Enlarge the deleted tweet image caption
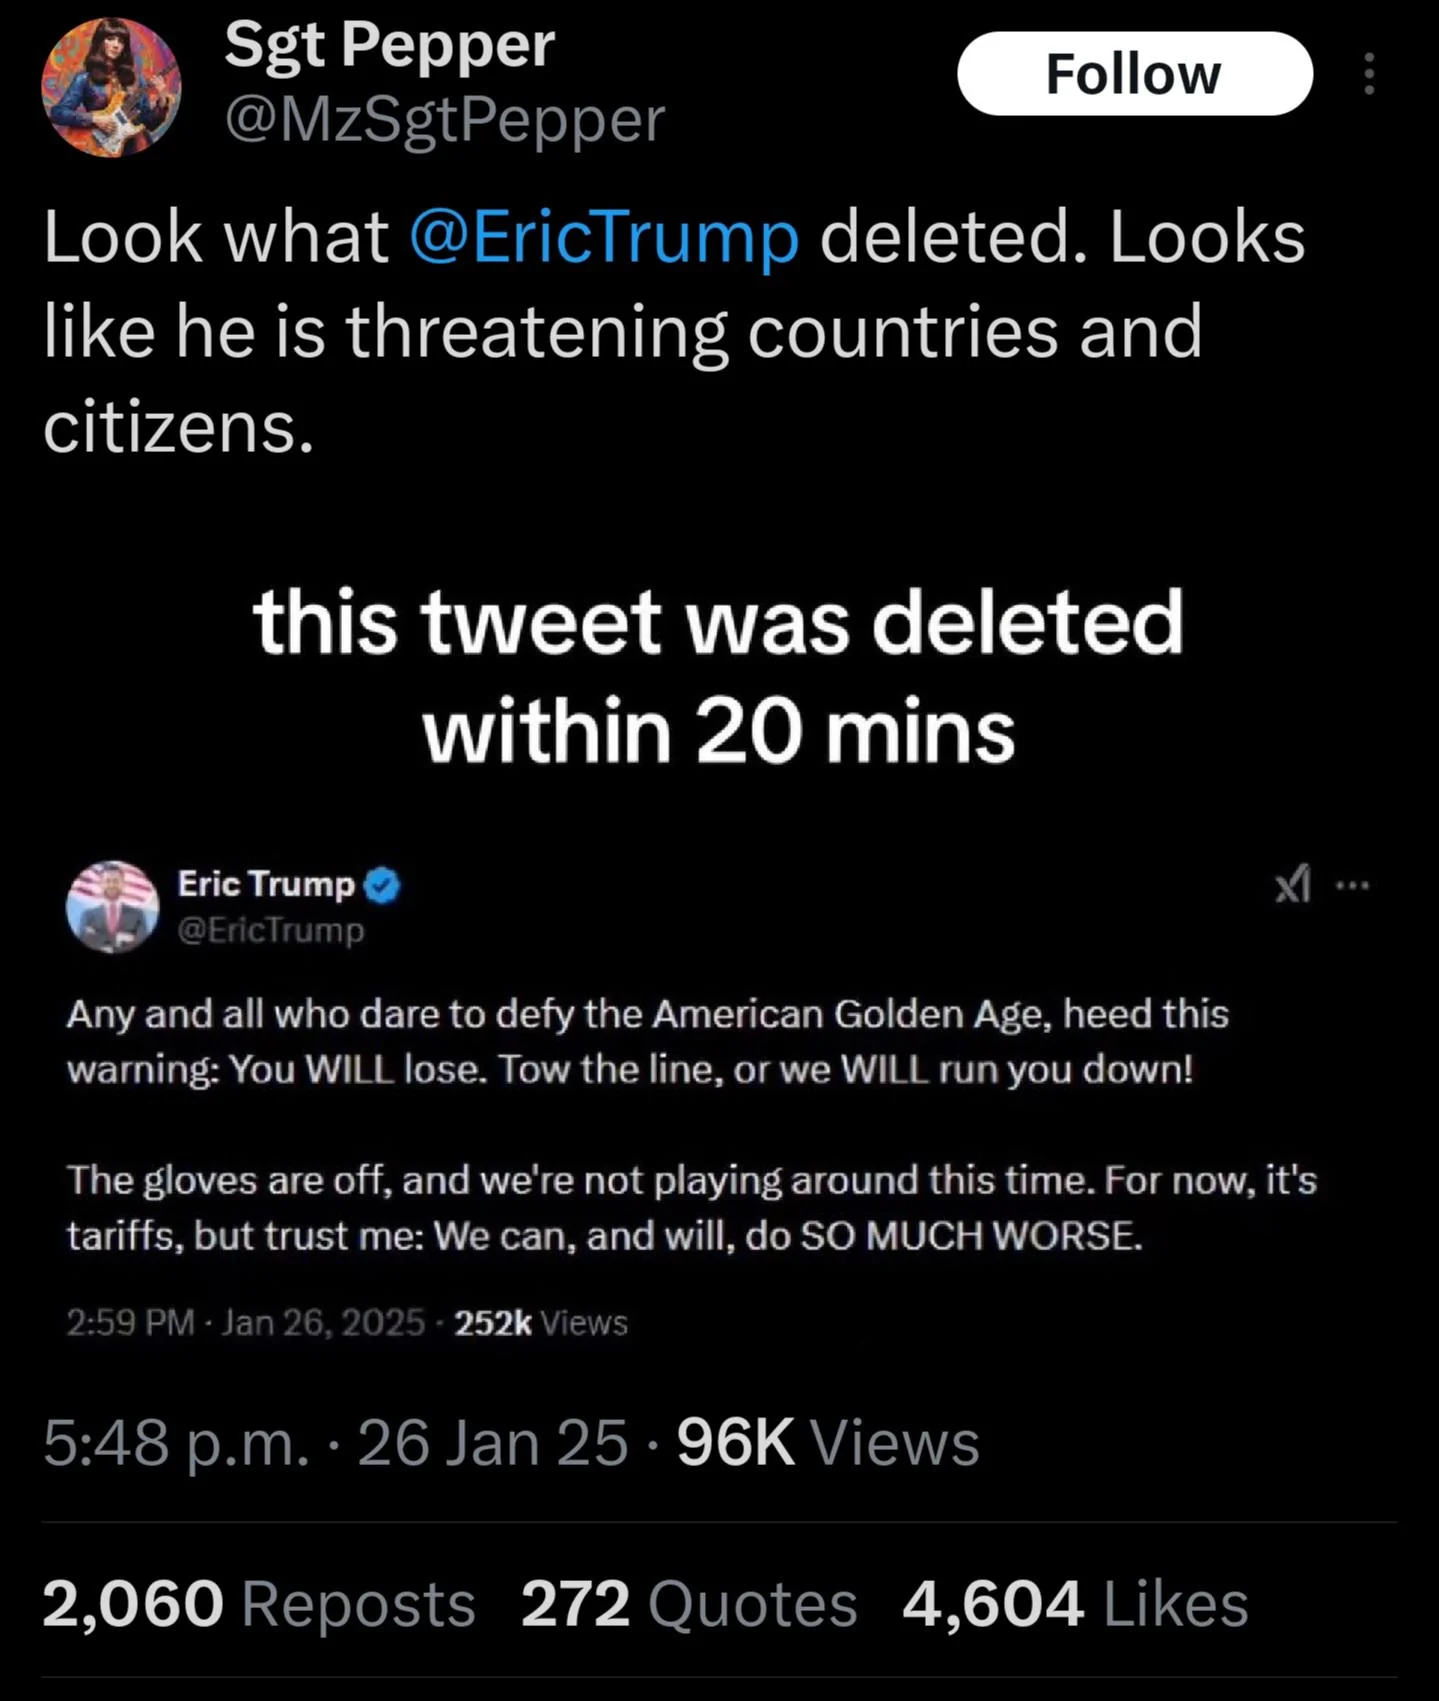Image resolution: width=1439 pixels, height=1701 pixels. pos(719,675)
